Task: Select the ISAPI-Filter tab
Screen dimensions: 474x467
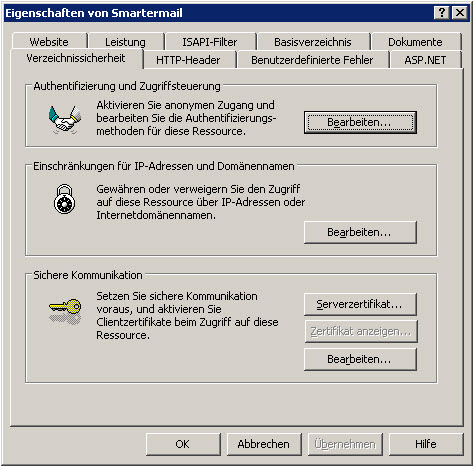Action: tap(210, 42)
